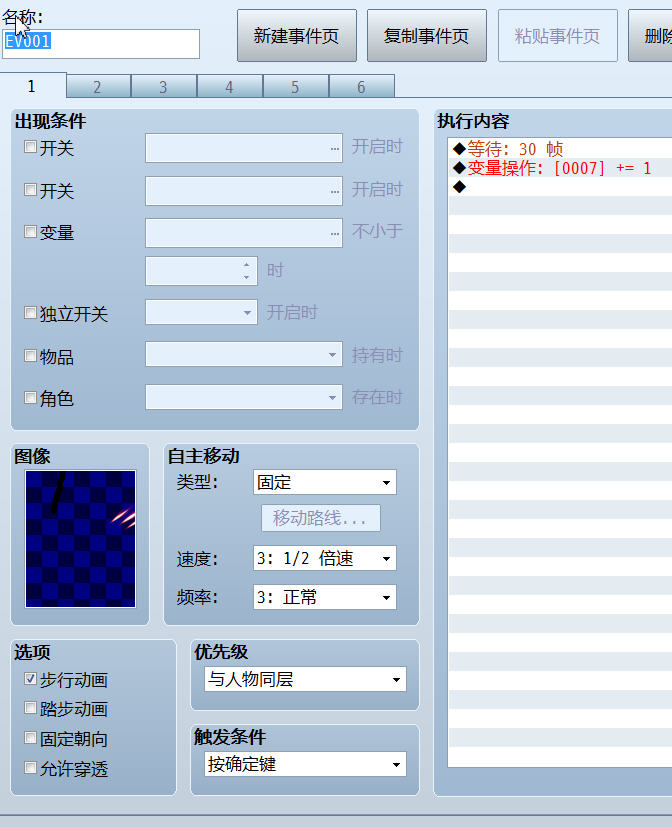Image resolution: width=672 pixels, height=827 pixels.
Task: Switch to event page tab 2
Action: 98,87
